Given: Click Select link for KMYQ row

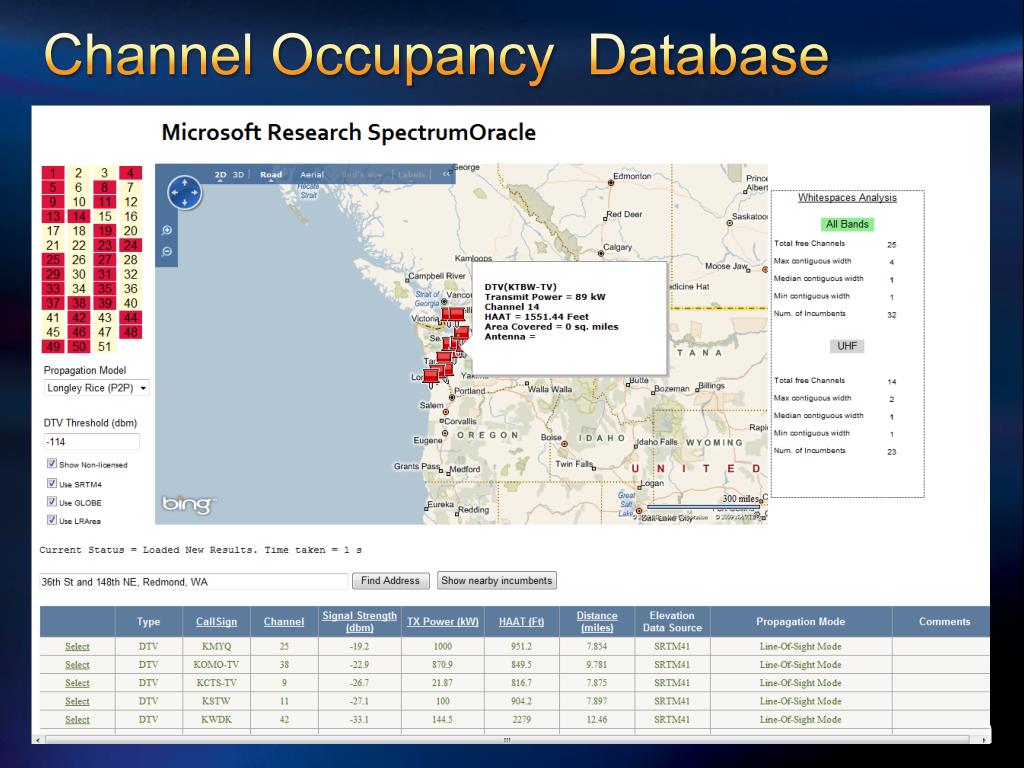Looking at the screenshot, I should point(77,647).
